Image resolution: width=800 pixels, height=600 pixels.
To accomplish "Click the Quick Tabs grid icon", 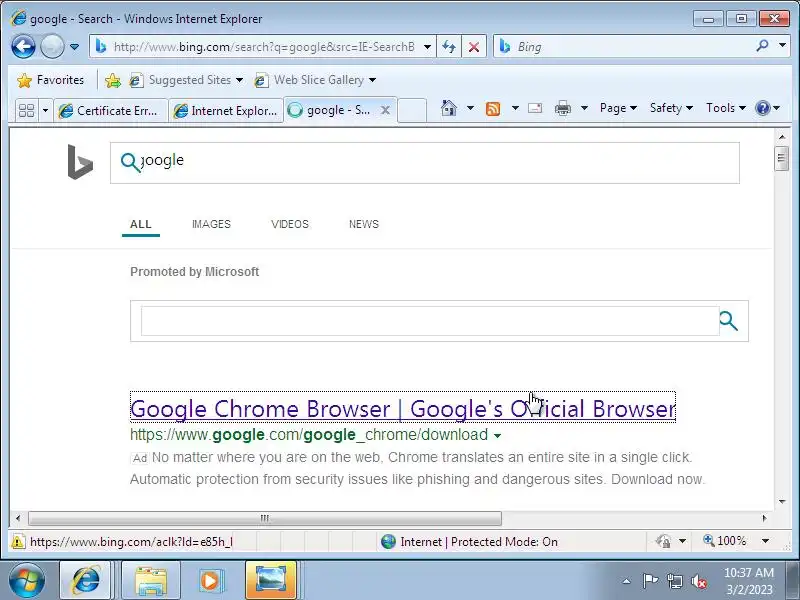I will (x=26, y=110).
